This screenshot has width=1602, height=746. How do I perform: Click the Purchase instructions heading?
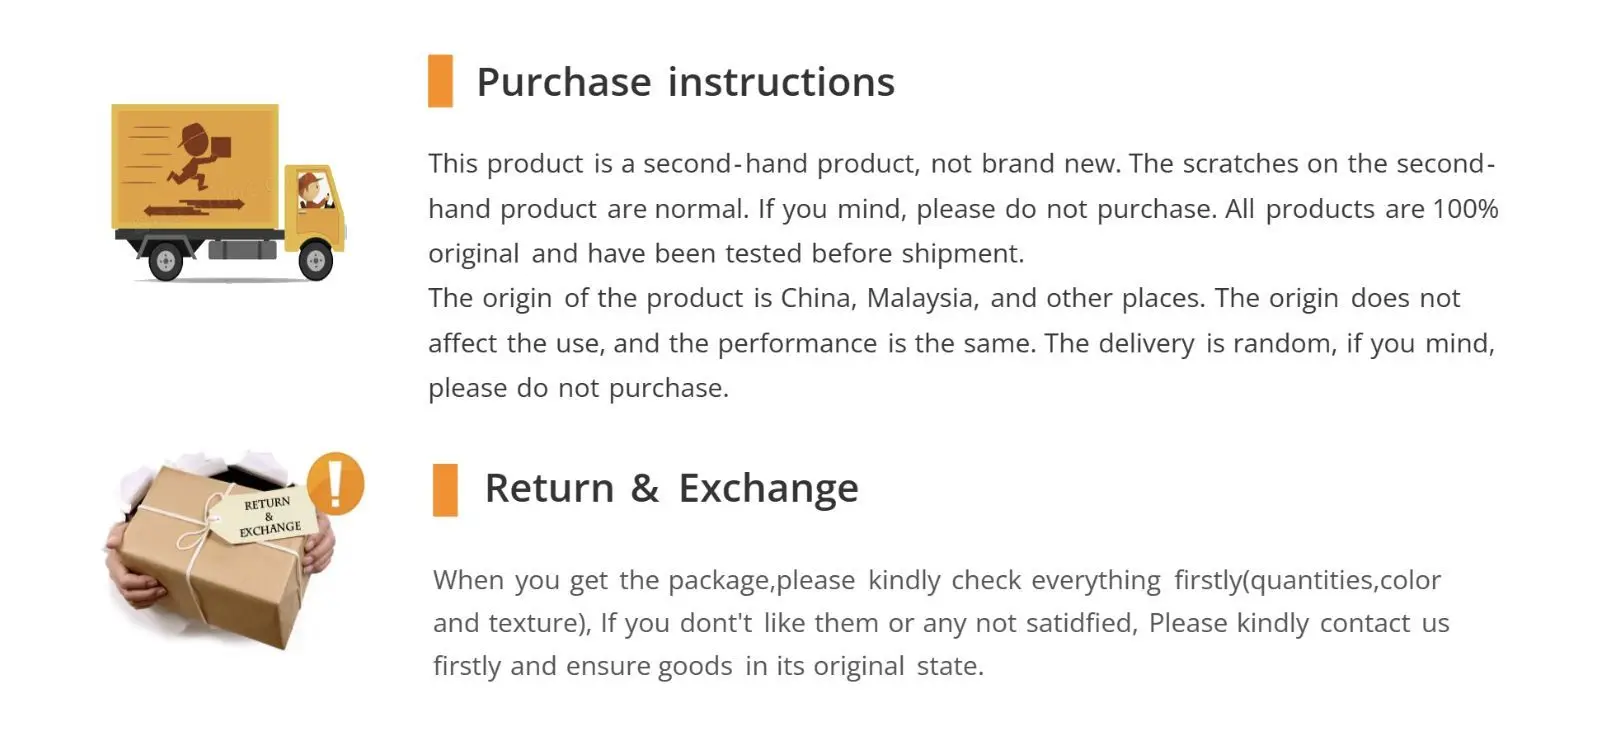point(685,82)
